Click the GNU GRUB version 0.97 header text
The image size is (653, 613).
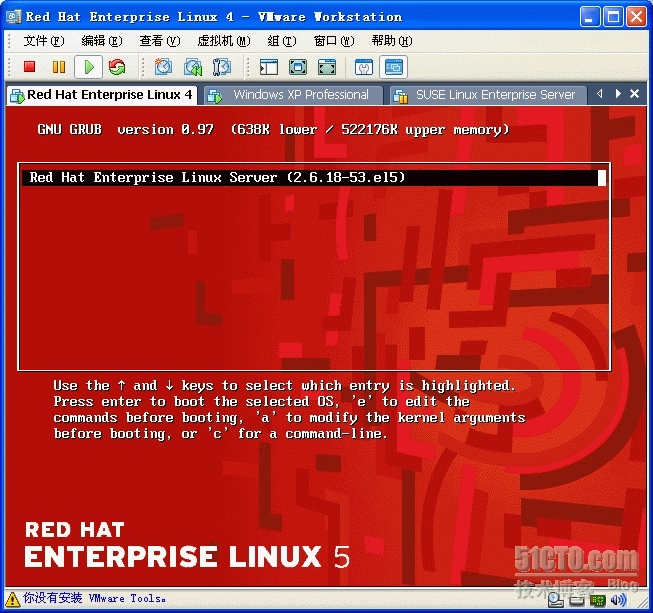click(x=125, y=130)
